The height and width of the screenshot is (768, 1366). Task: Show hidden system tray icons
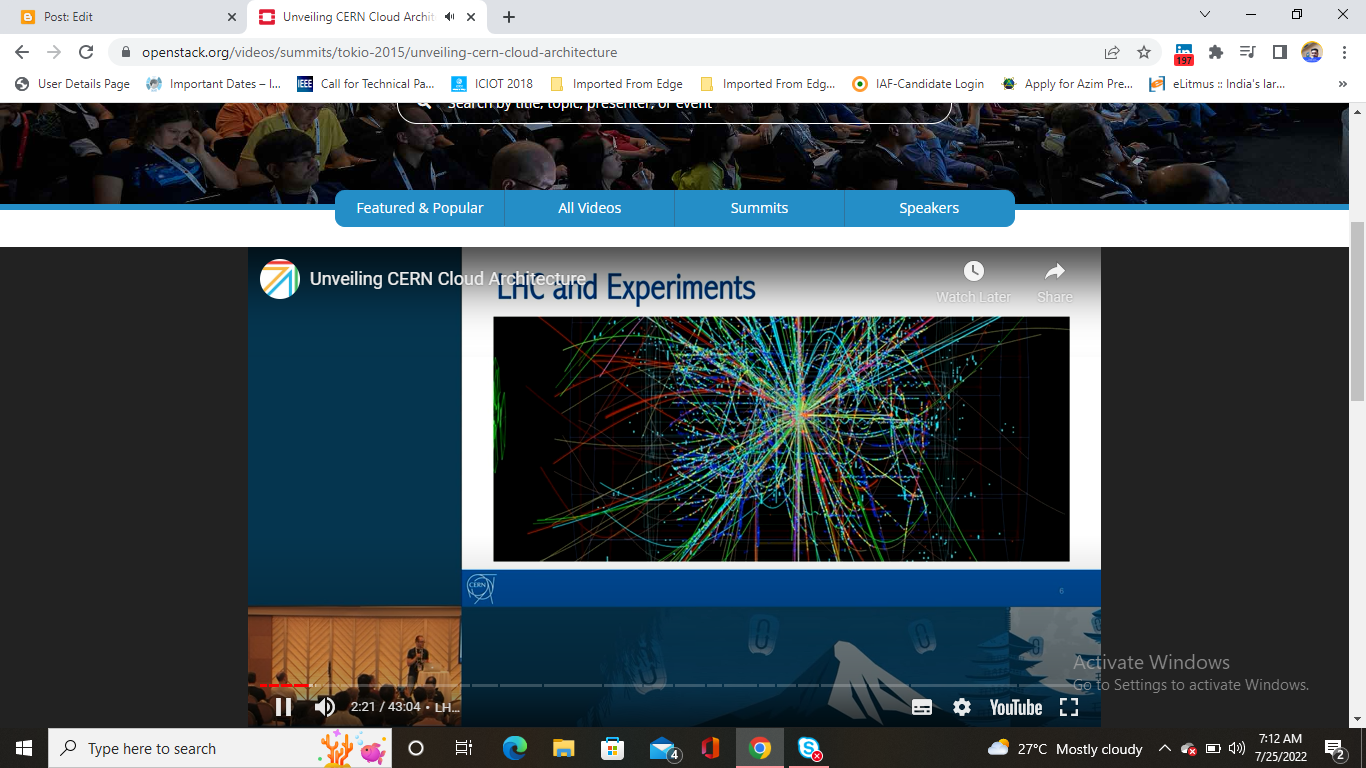click(x=1164, y=748)
